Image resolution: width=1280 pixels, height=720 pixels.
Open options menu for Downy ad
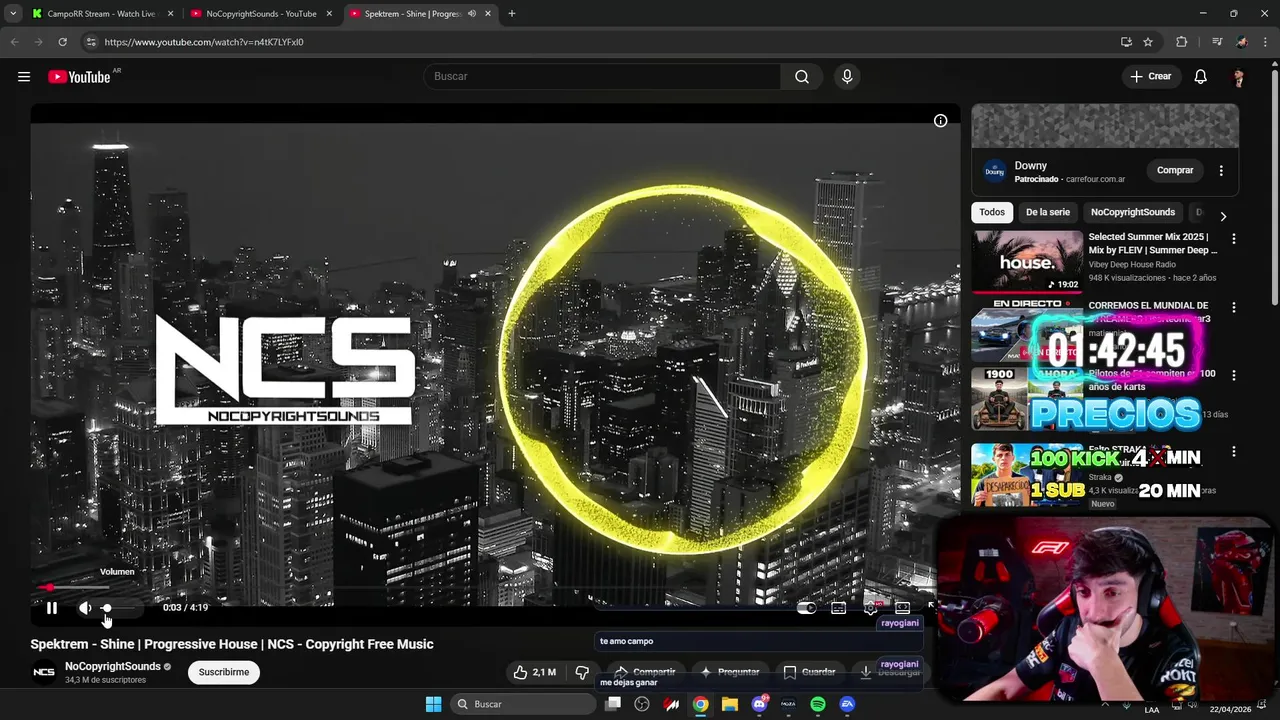1221,171
